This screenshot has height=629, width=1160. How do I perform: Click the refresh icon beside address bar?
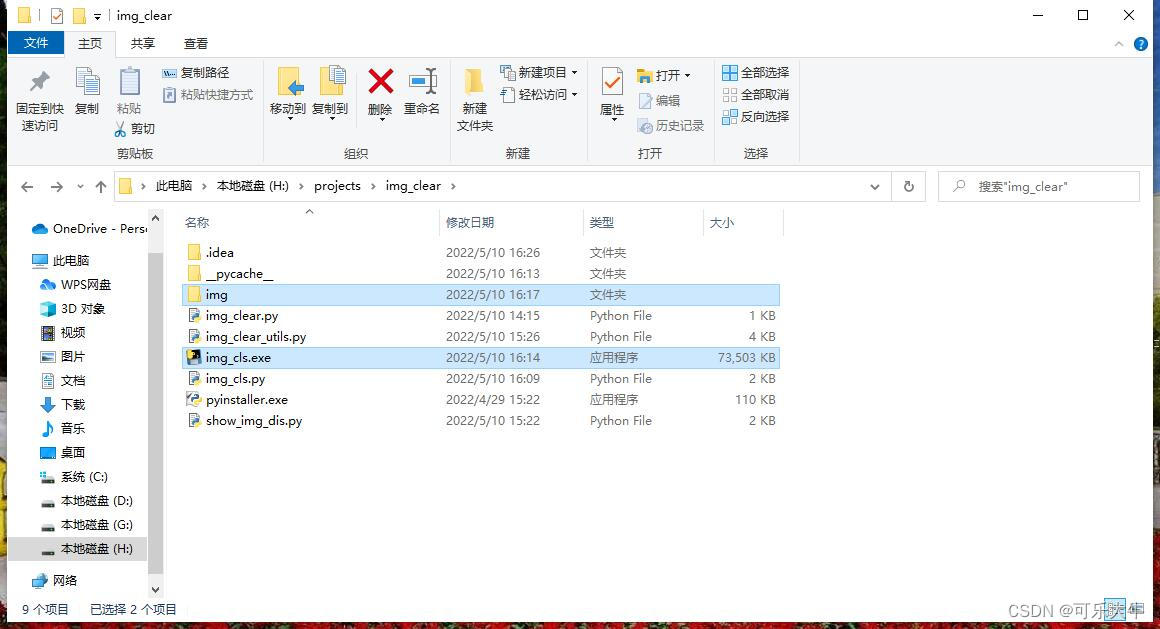pyautogui.click(x=908, y=186)
